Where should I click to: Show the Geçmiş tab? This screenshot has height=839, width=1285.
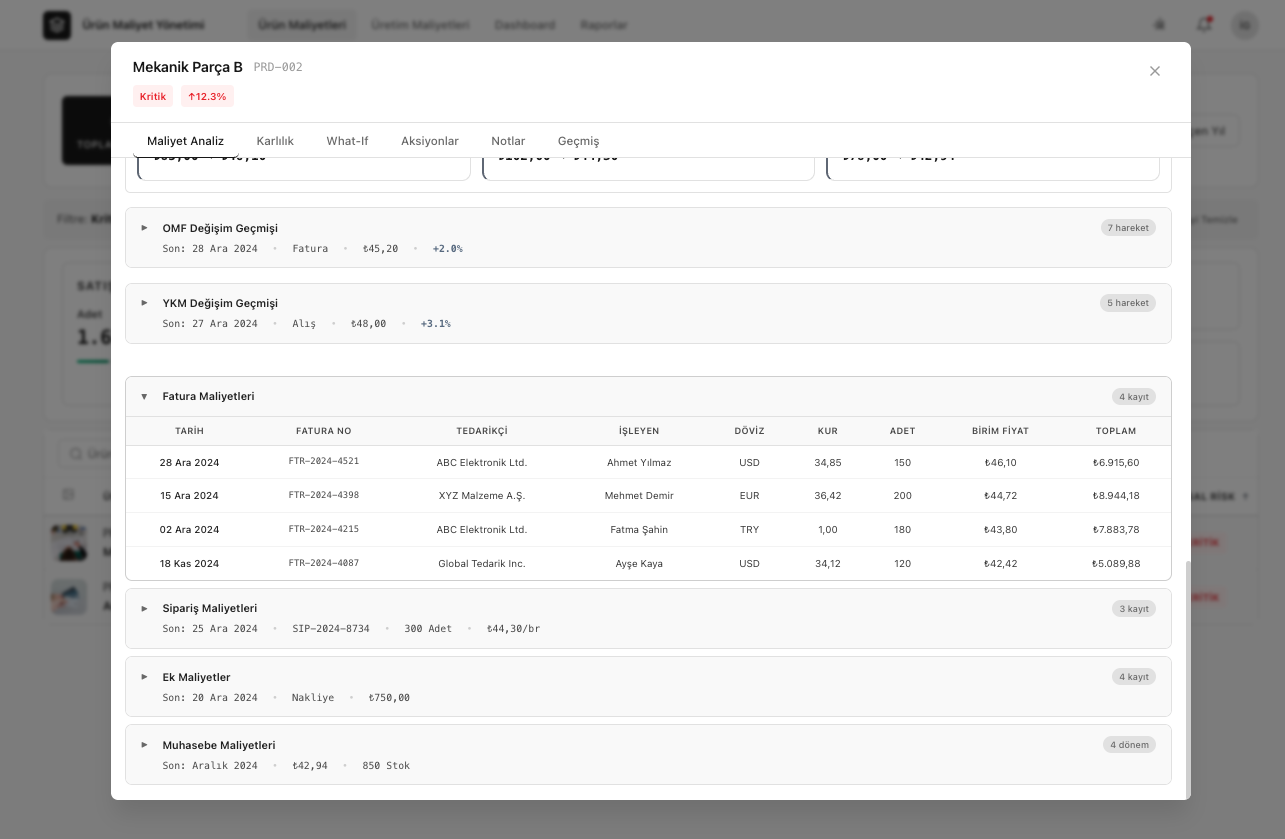pos(578,141)
